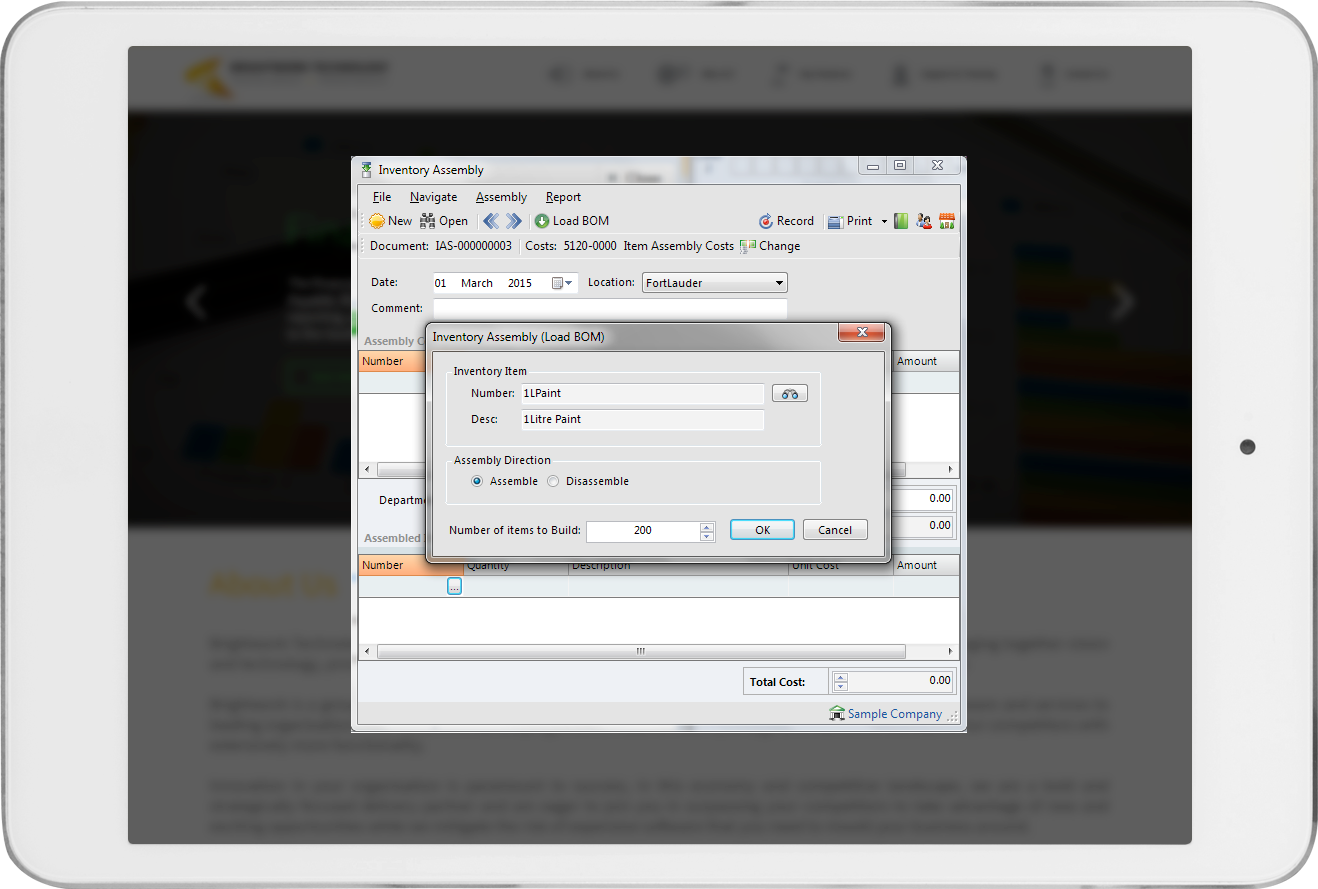Open the Assembly menu
Screen dimensions: 1318x889
coord(501,197)
